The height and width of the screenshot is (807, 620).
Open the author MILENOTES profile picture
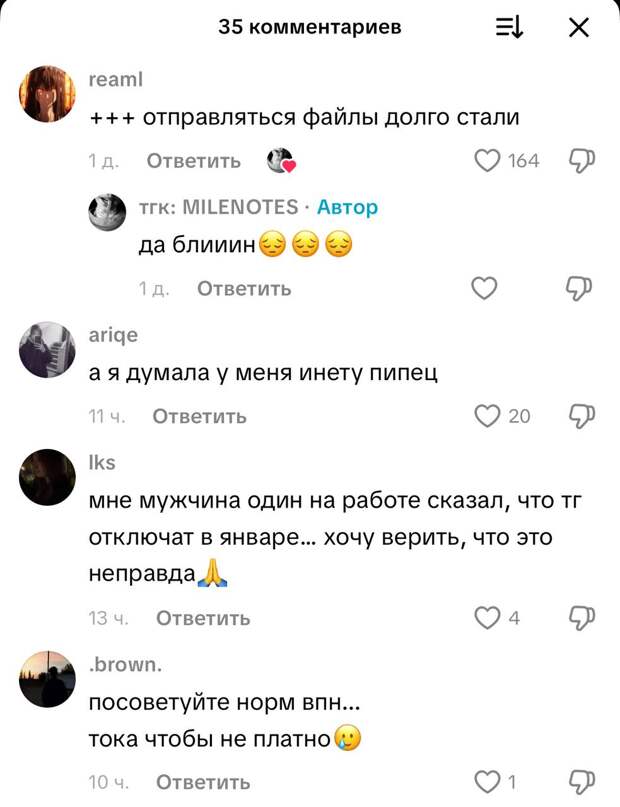107,212
